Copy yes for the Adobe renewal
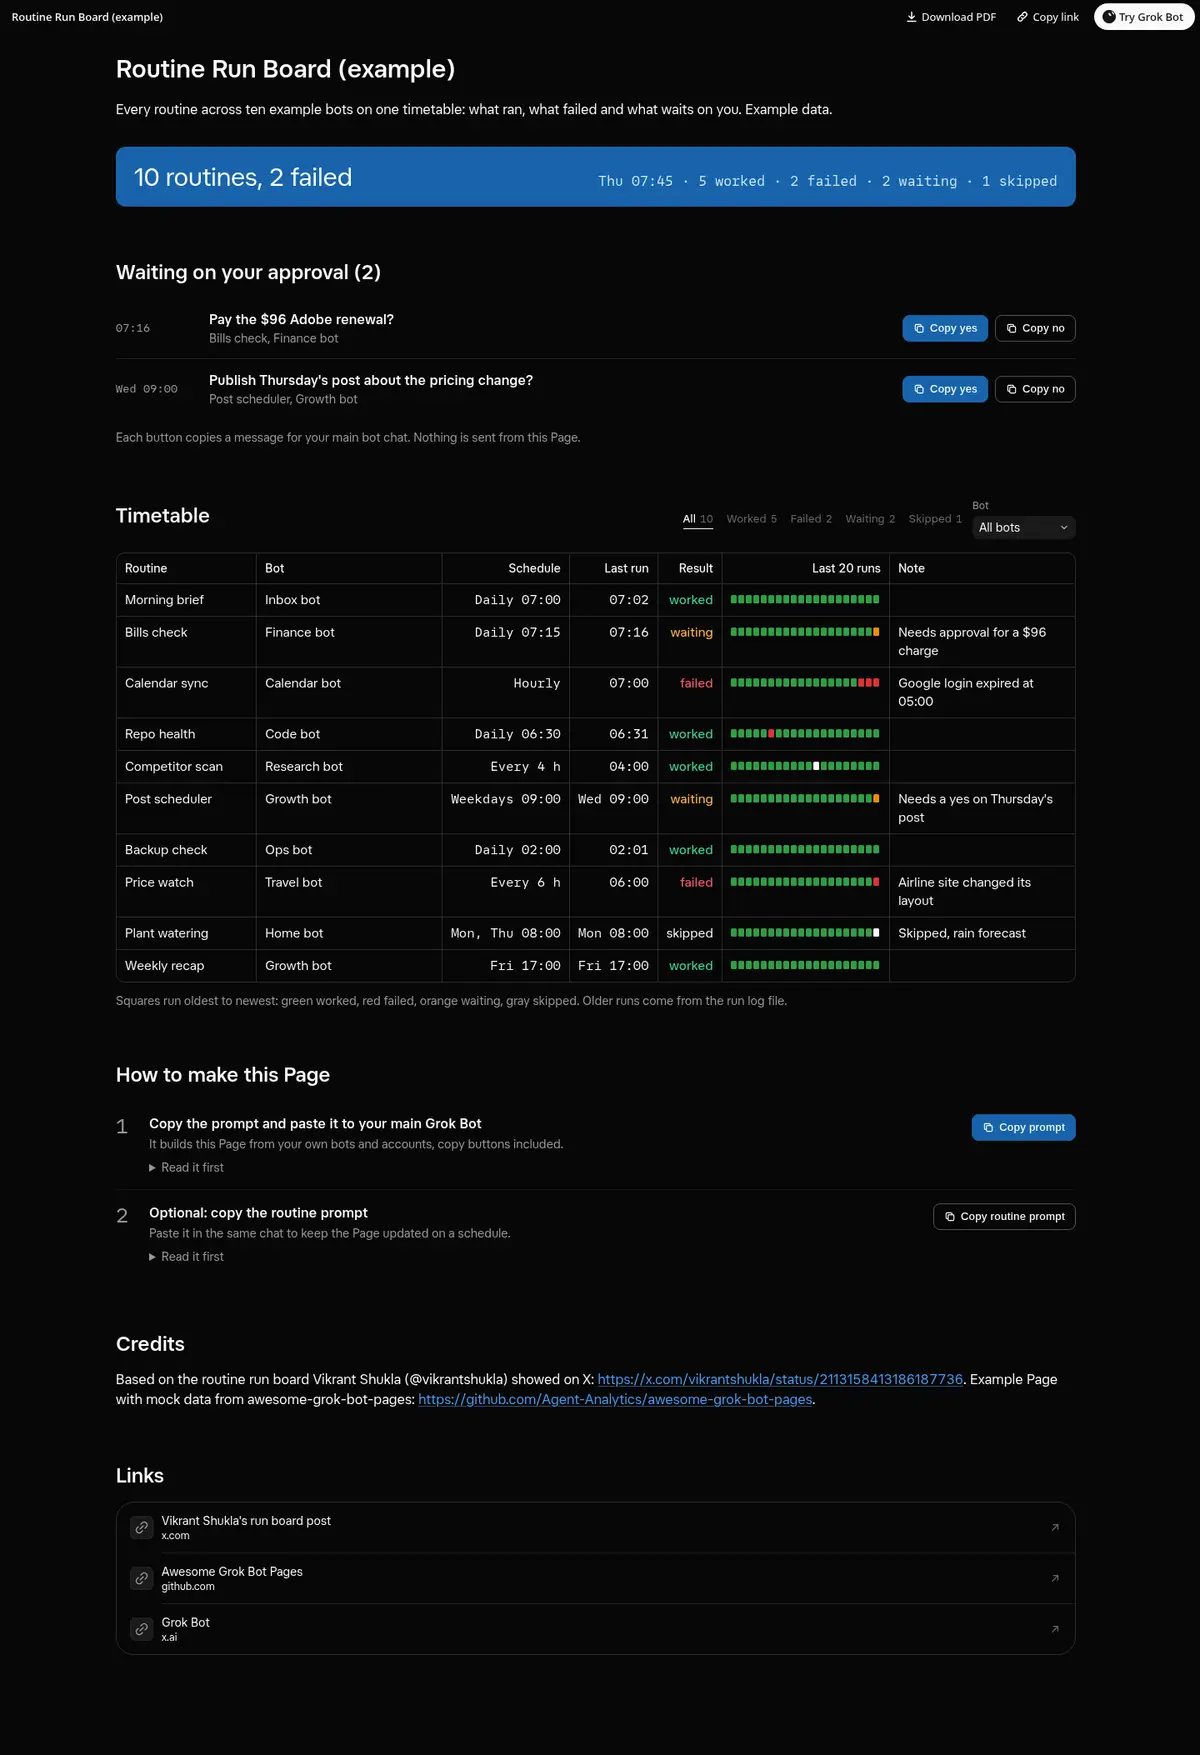1200x1755 pixels. [x=945, y=328]
